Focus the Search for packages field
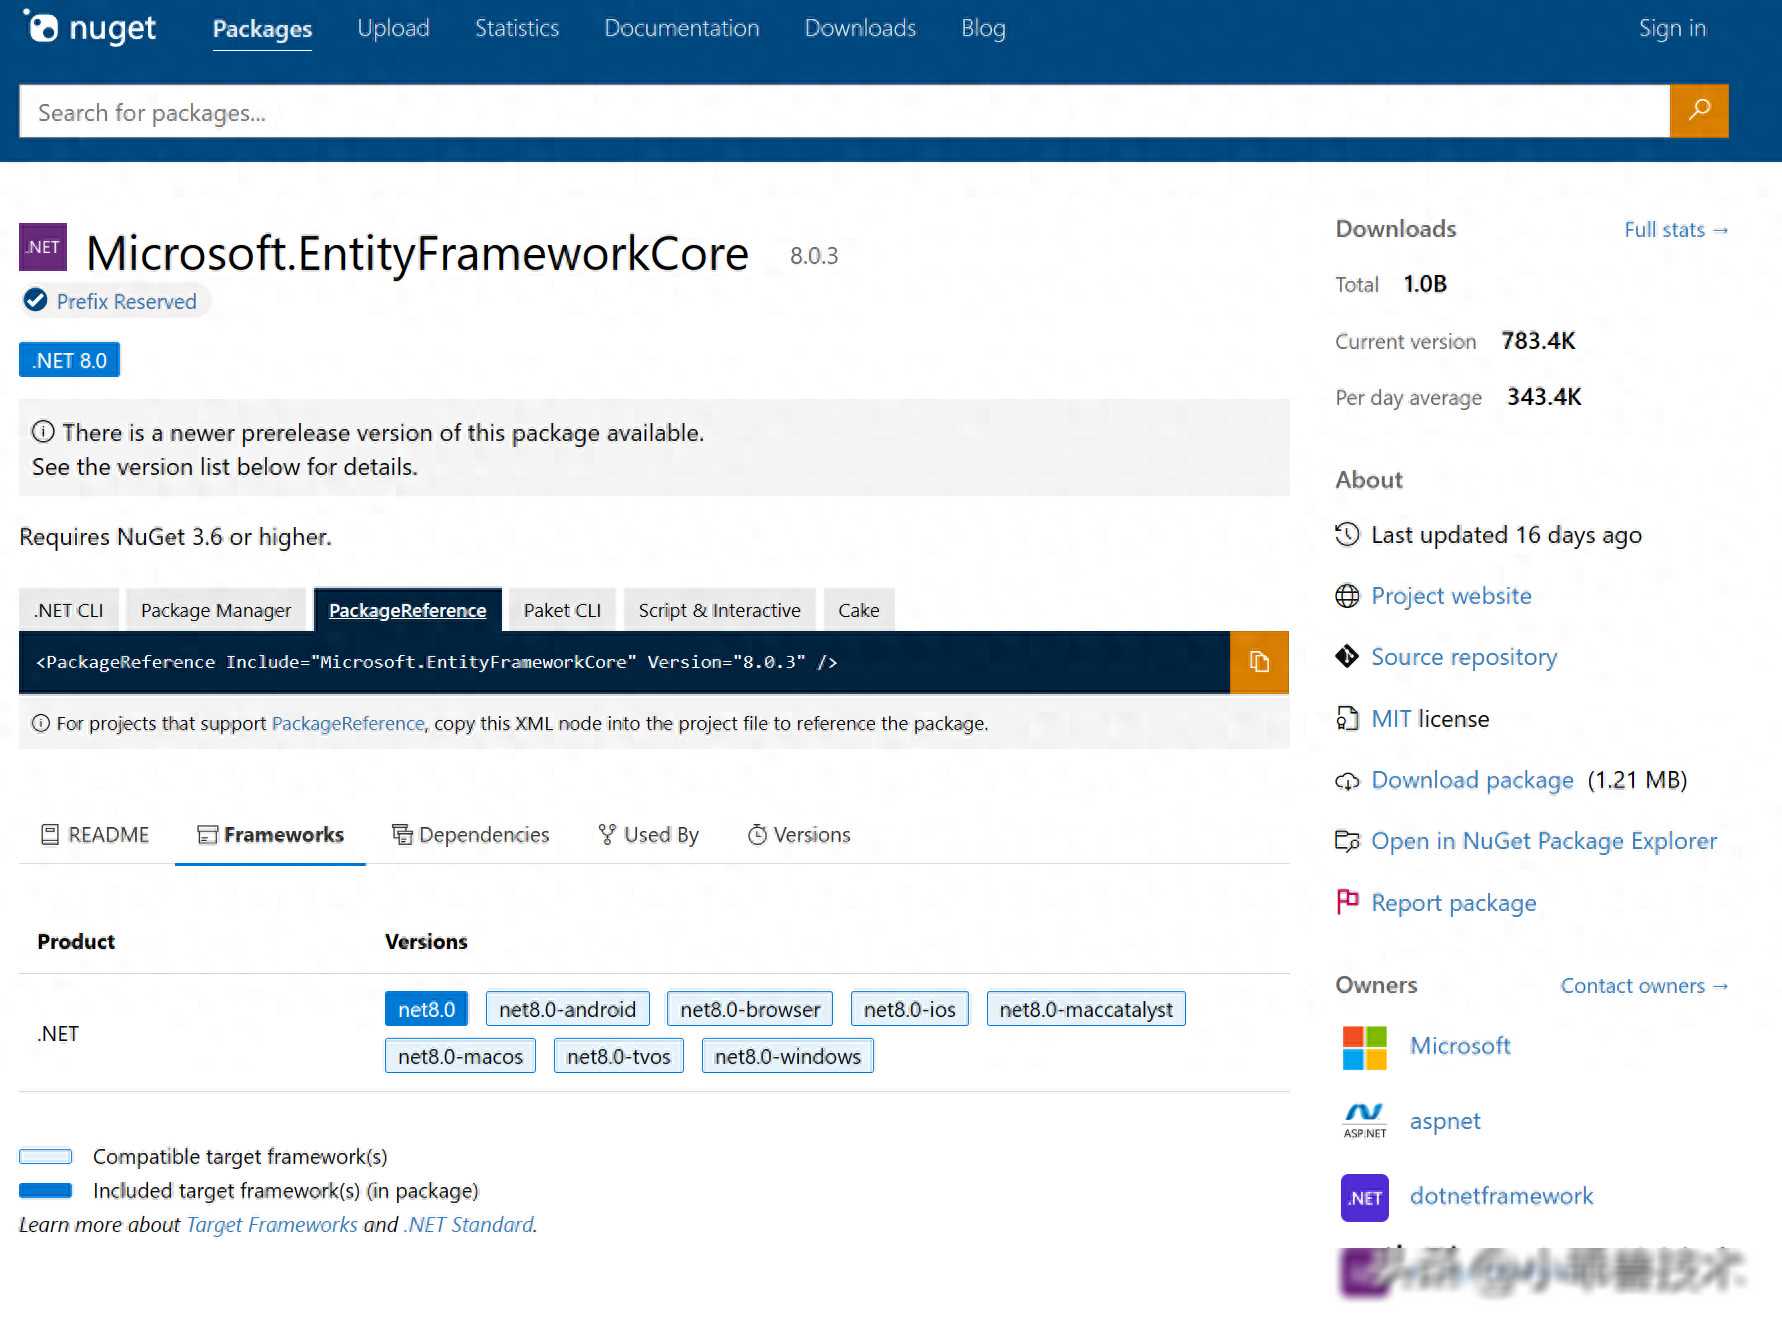This screenshot has height=1328, width=1782. click(844, 111)
